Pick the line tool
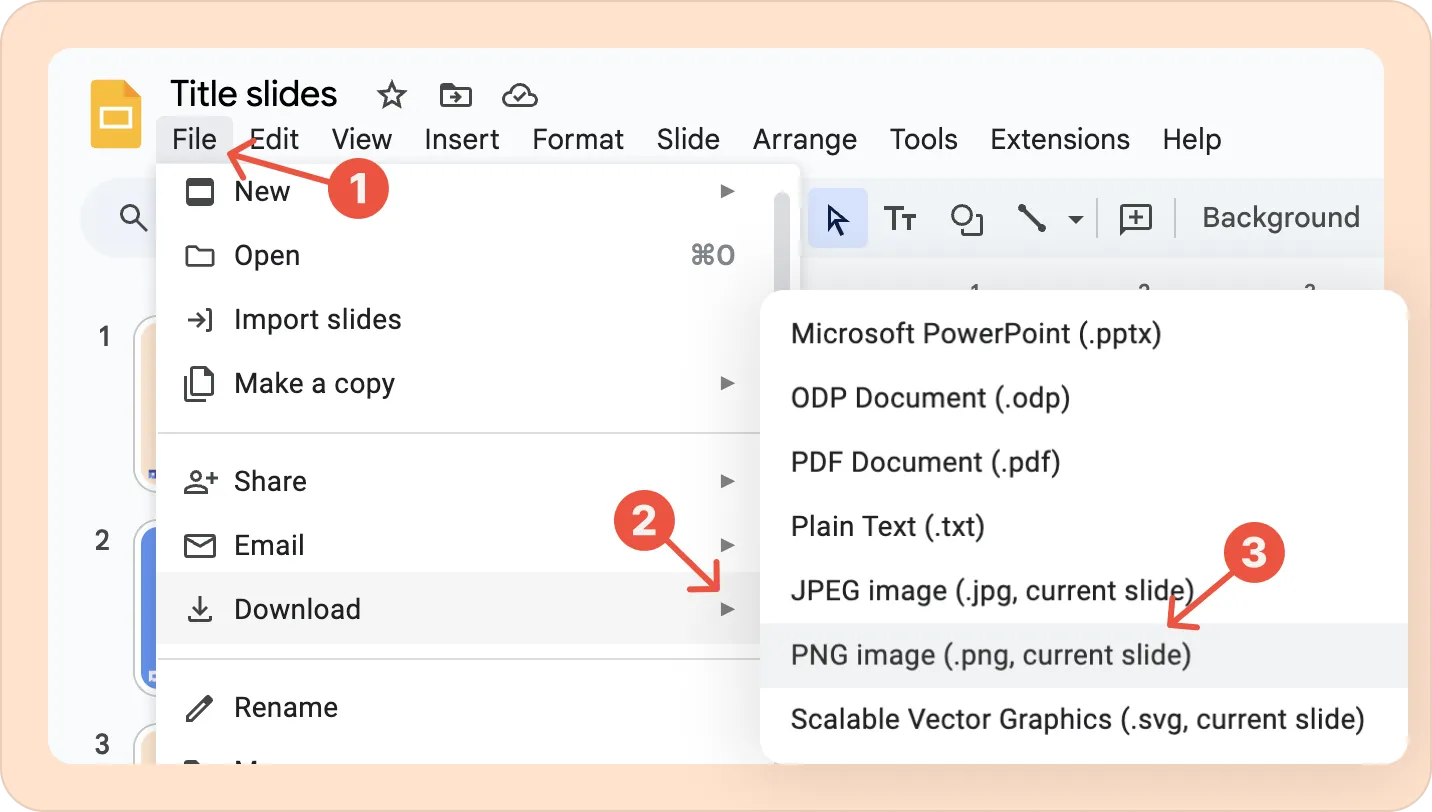This screenshot has width=1432, height=812. [x=1032, y=218]
